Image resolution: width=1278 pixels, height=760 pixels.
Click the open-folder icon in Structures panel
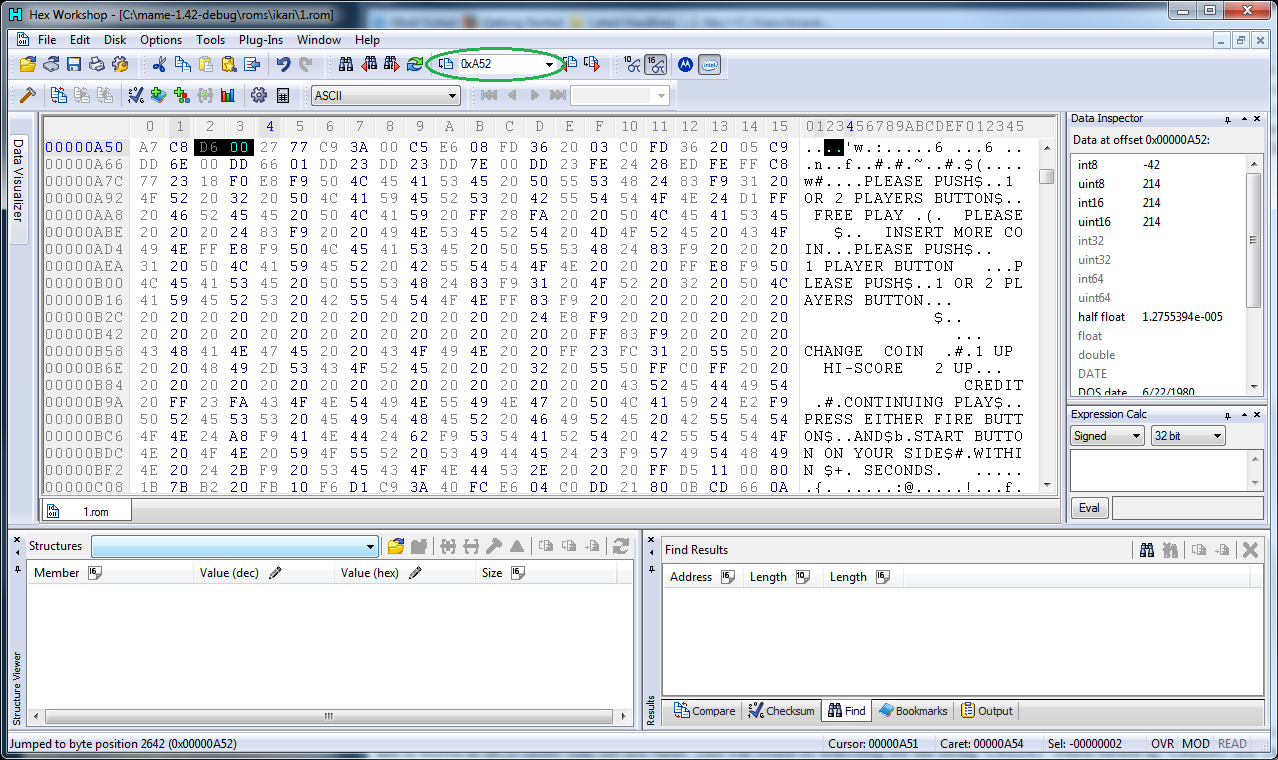click(396, 546)
